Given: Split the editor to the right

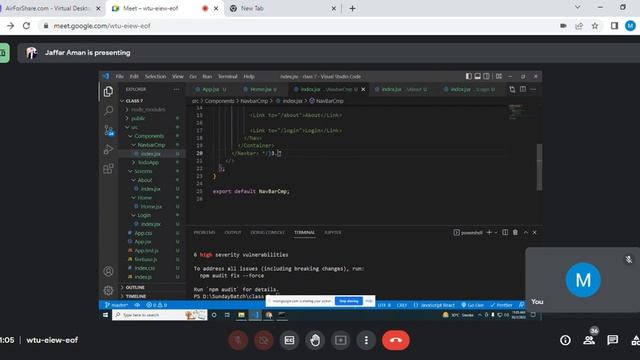Looking at the screenshot, I should pyautogui.click(x=523, y=89).
